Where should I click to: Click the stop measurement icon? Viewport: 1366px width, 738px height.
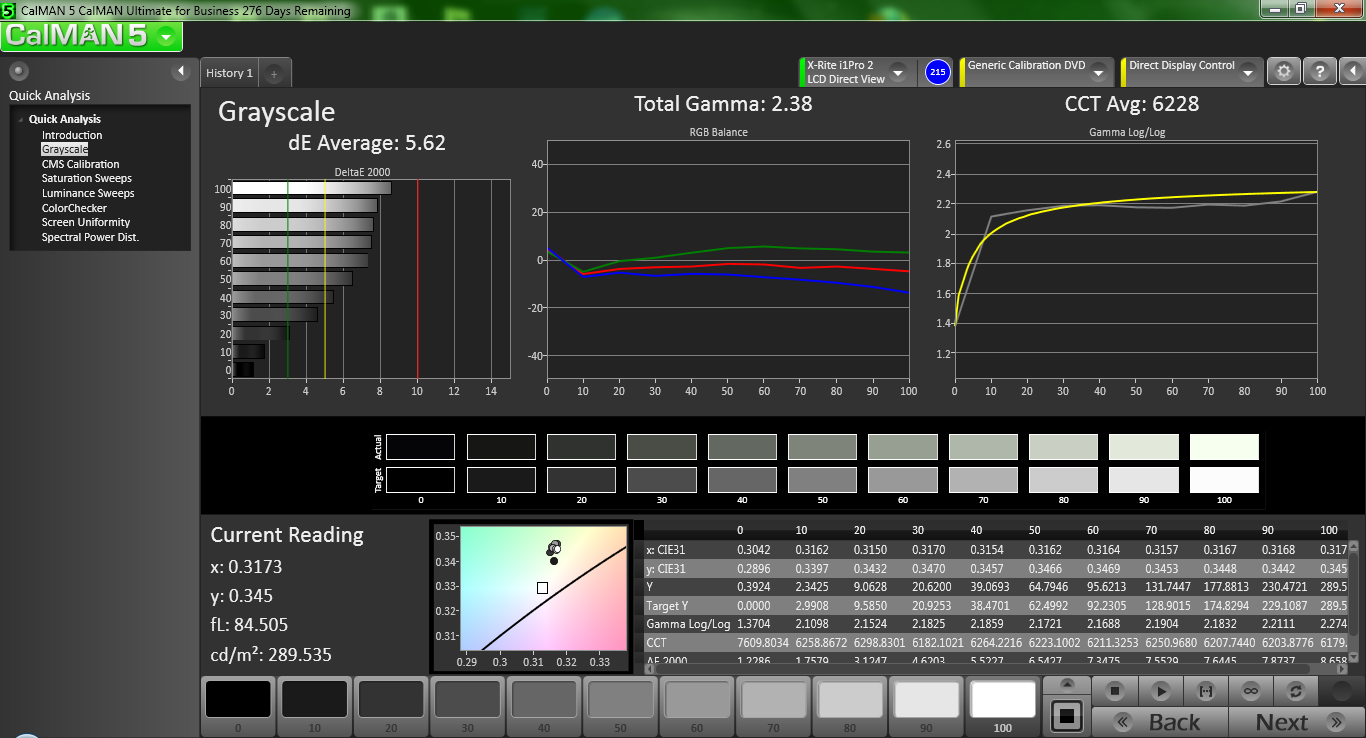pos(1115,691)
